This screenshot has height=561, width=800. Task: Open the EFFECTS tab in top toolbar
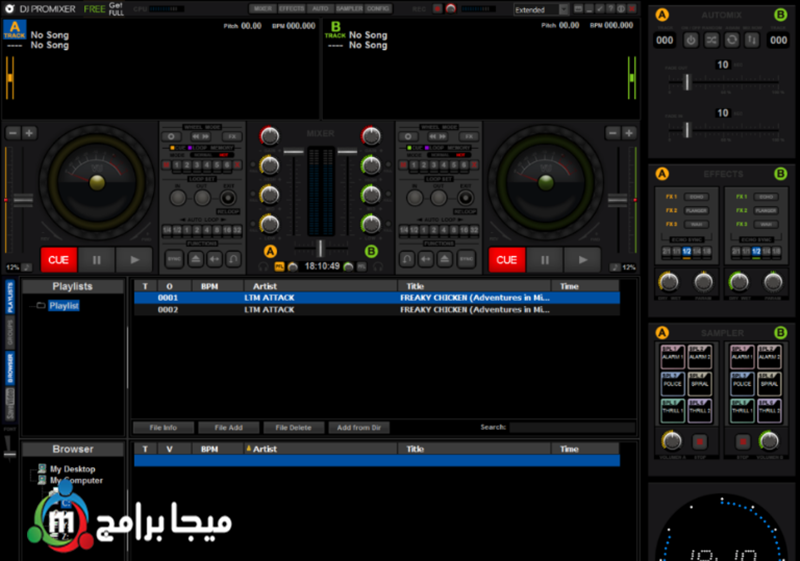(x=291, y=9)
